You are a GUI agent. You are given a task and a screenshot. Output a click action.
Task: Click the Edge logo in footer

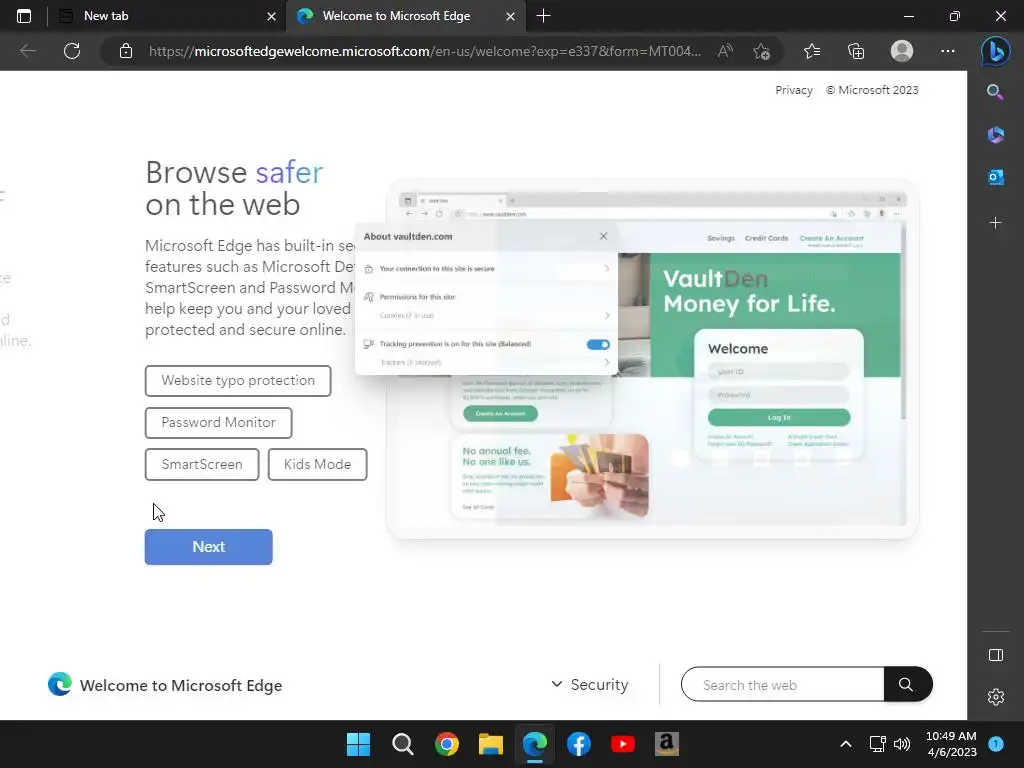point(59,684)
